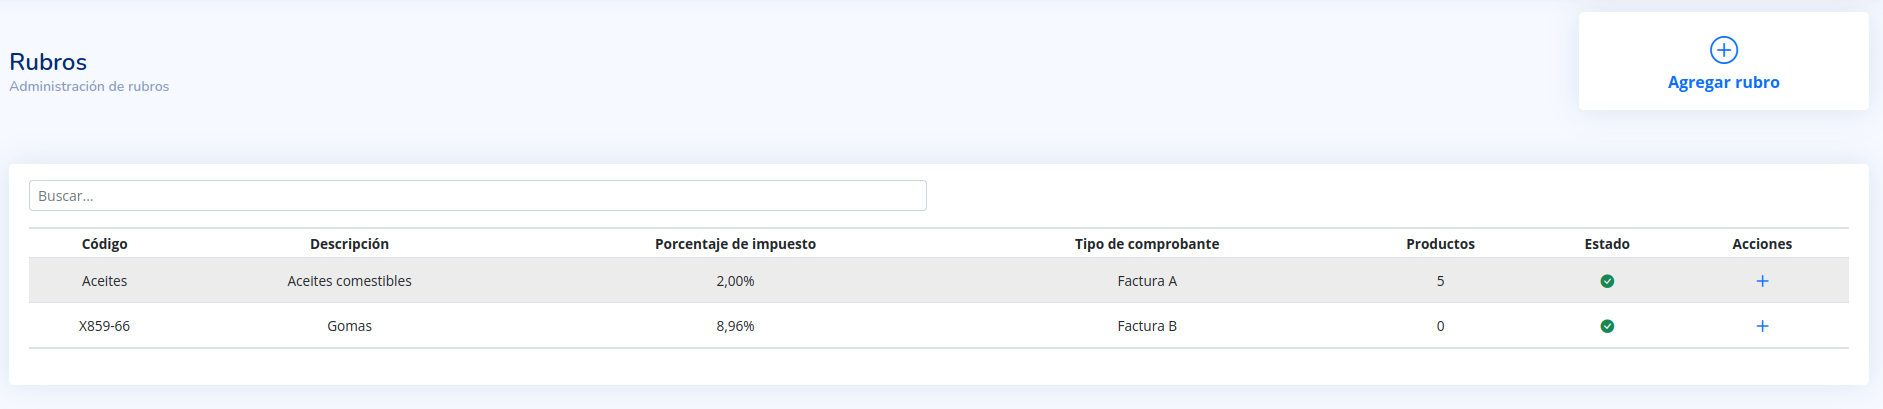Sort by the Descripción column header
The width and height of the screenshot is (1883, 409).
[349, 244]
